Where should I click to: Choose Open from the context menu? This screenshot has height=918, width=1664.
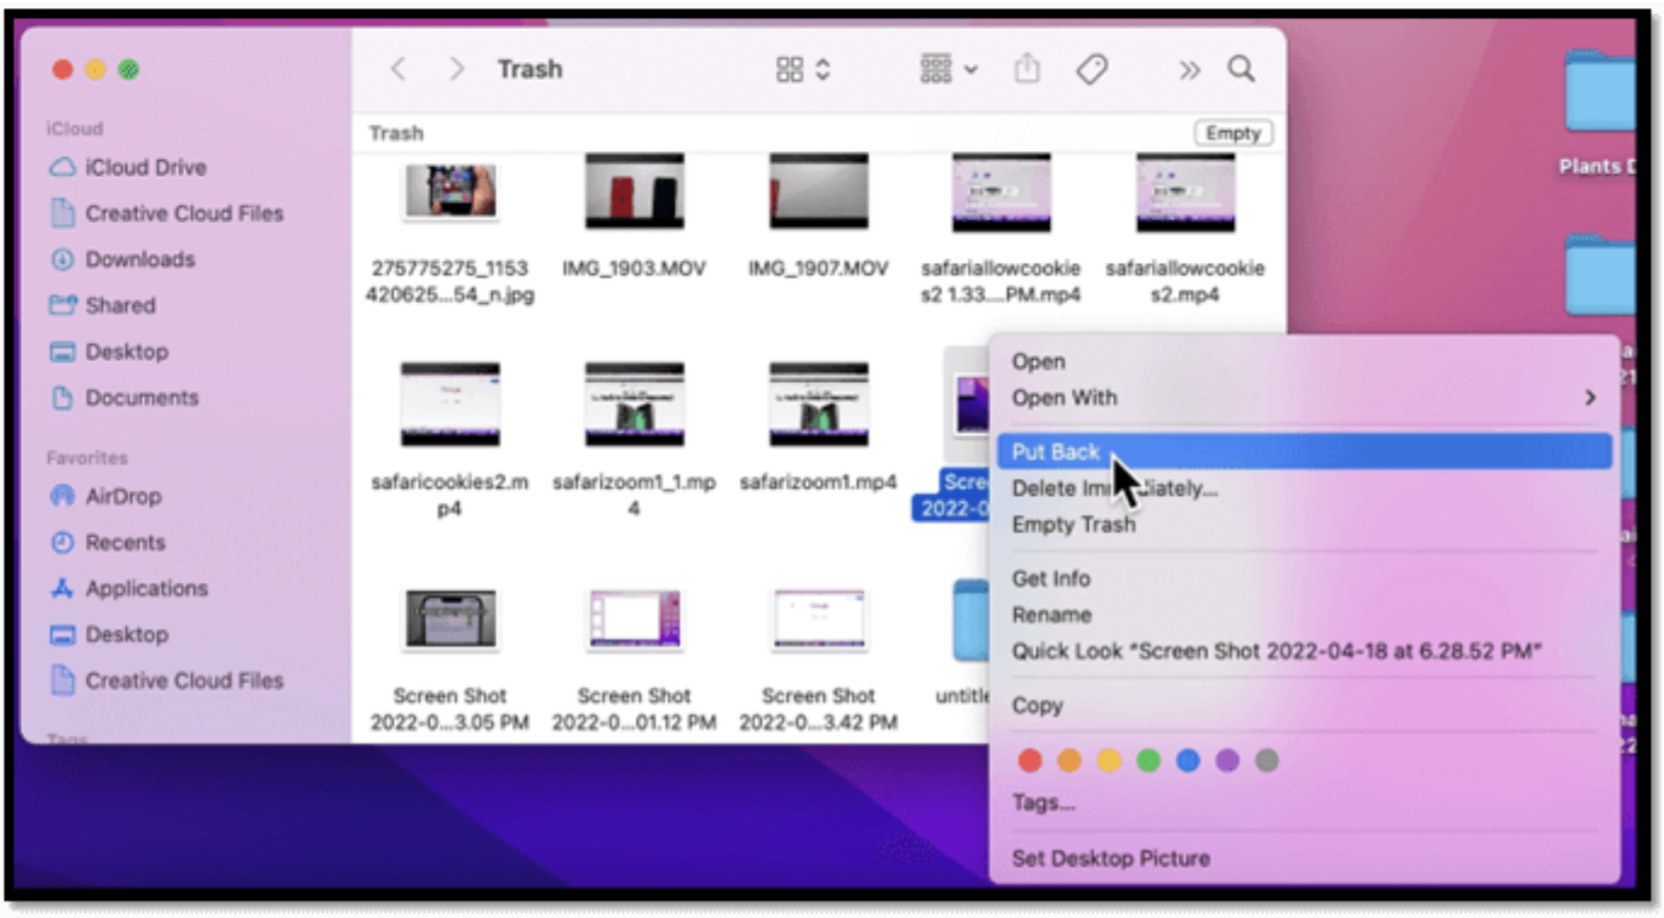click(x=1304, y=361)
